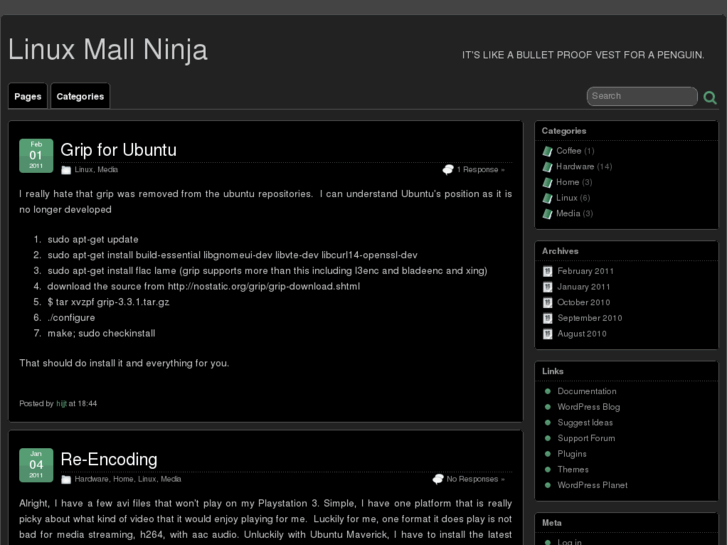Open Linux category under Grip for Ubuntu
The image size is (727, 545).
coord(83,170)
